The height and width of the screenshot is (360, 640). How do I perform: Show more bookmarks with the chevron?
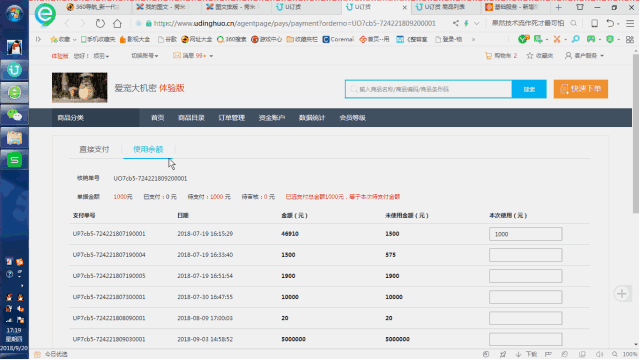(473, 39)
